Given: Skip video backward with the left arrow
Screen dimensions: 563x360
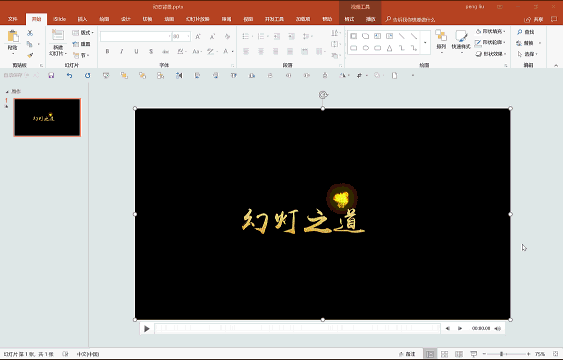Looking at the screenshot, I should [447, 328].
